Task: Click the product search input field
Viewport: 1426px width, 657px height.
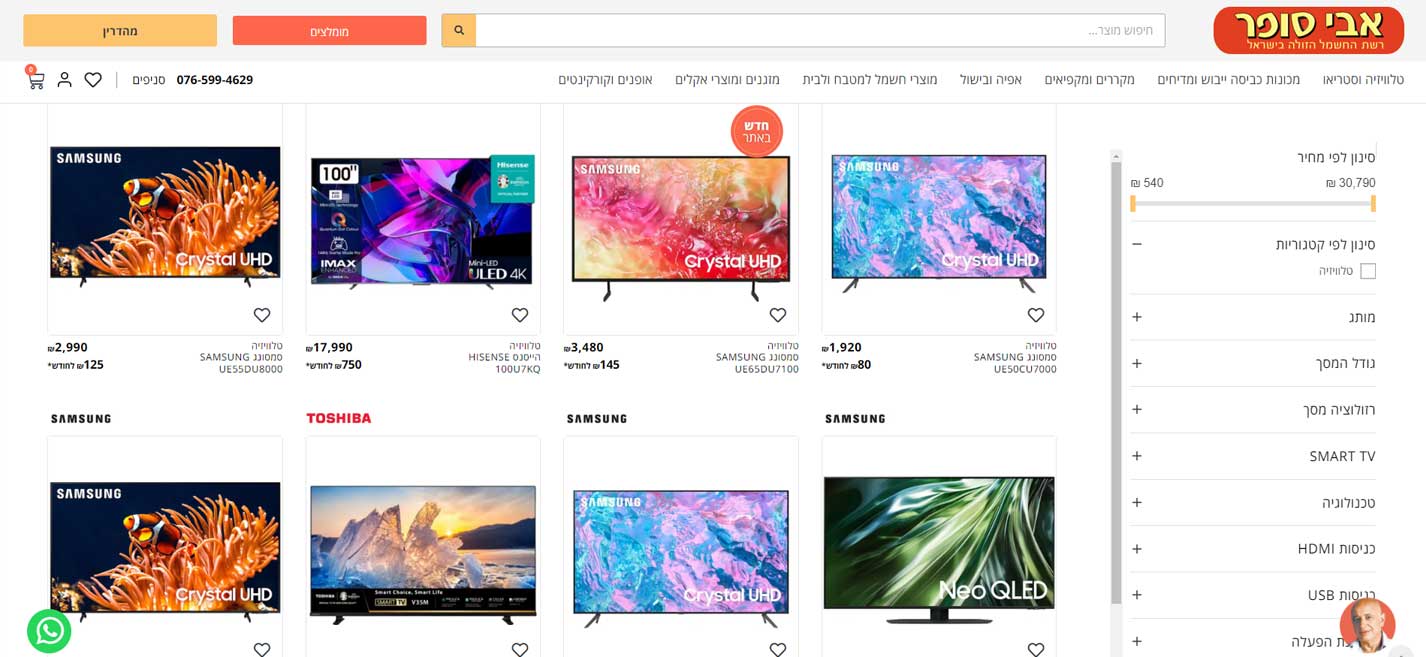Action: click(x=820, y=30)
